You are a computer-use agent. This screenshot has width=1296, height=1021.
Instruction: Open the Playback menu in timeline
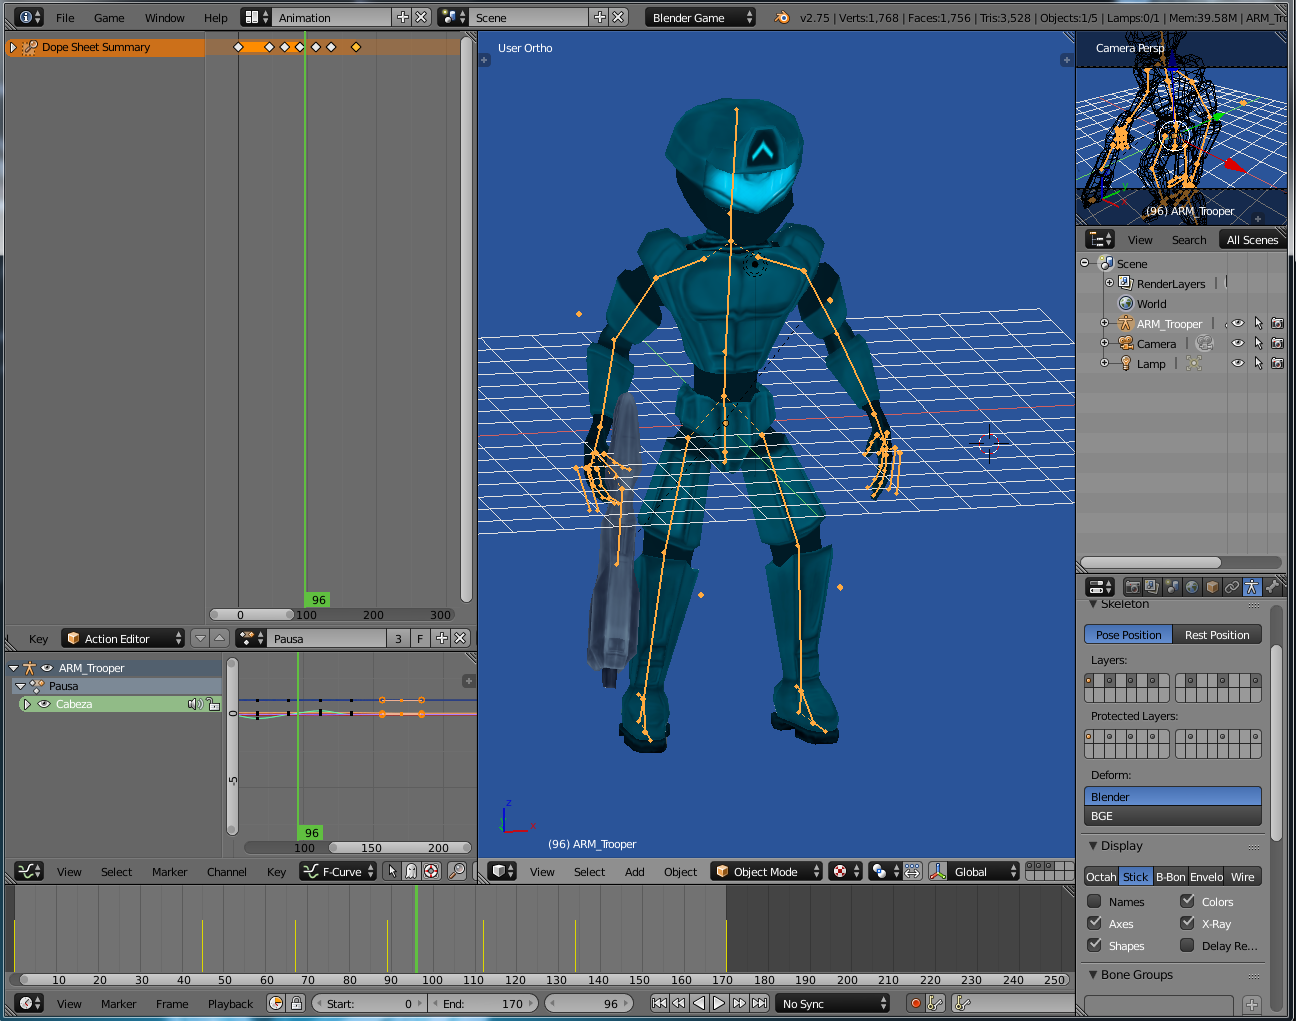pyautogui.click(x=230, y=1004)
